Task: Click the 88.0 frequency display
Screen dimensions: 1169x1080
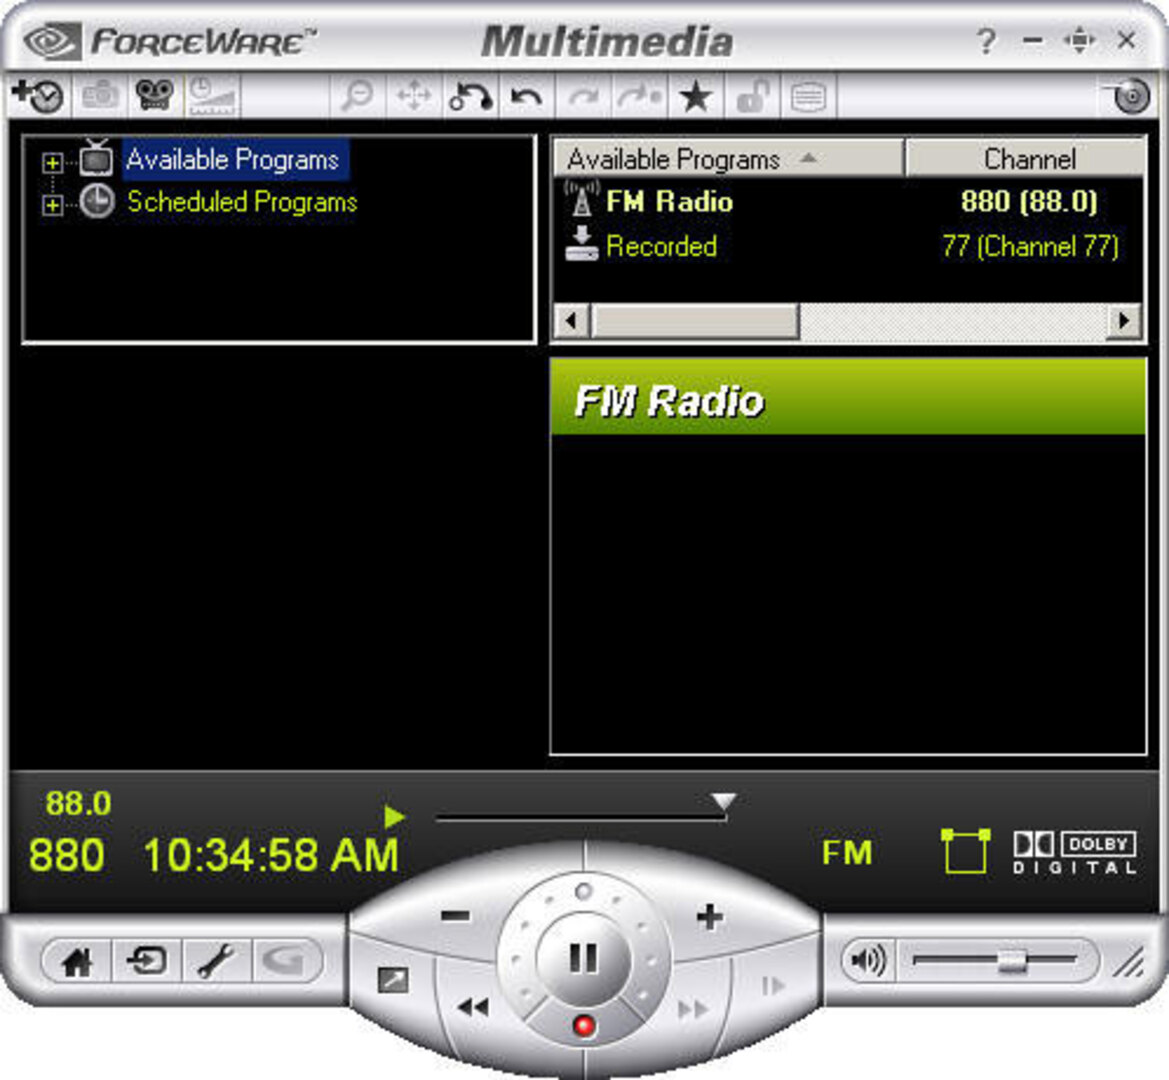Action: 78,803
